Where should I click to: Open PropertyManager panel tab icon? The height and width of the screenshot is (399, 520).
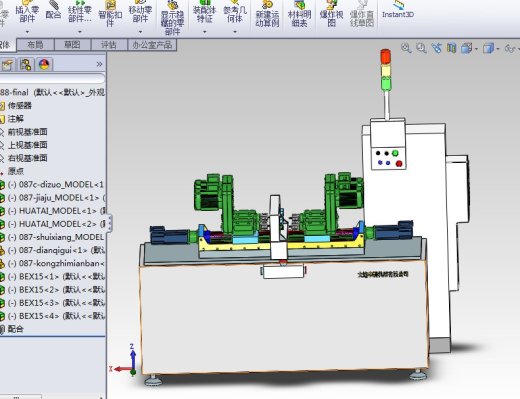tap(8, 65)
